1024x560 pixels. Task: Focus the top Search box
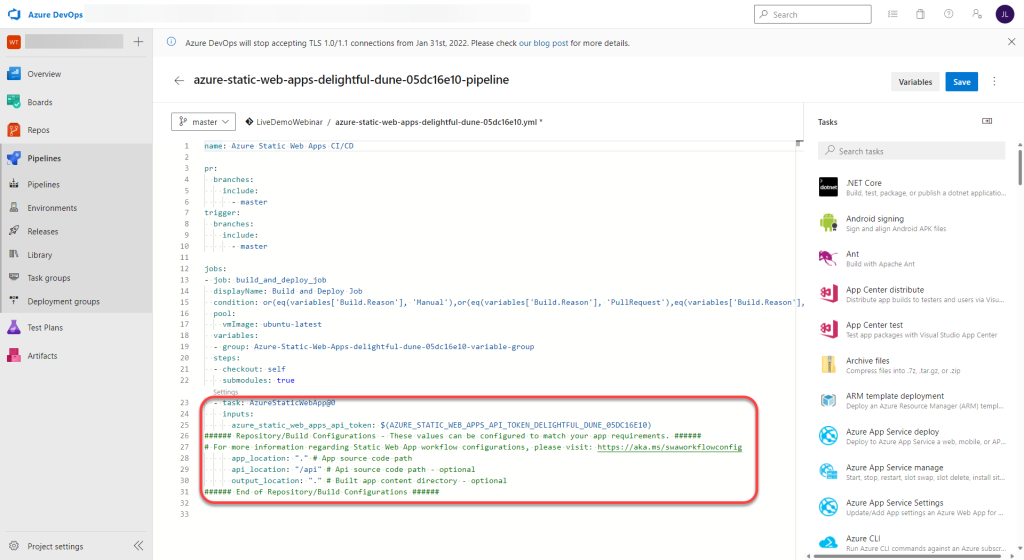812,14
